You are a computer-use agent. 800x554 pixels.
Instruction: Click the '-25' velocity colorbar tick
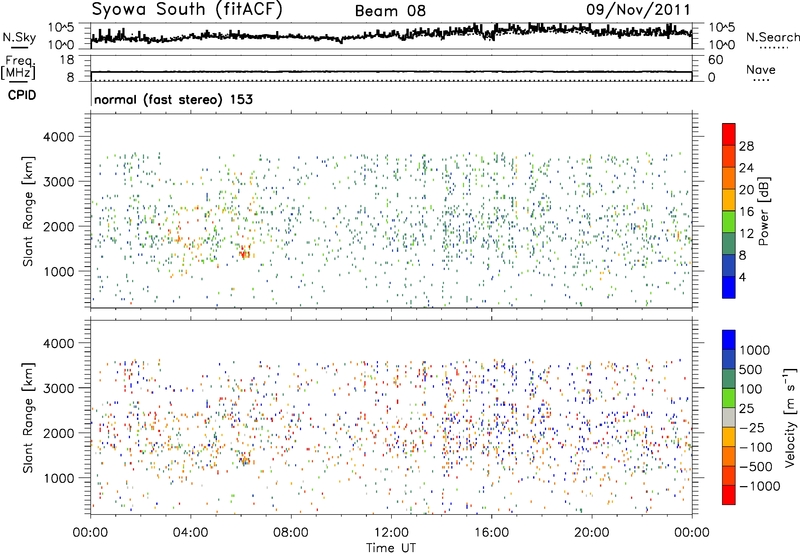(752, 428)
